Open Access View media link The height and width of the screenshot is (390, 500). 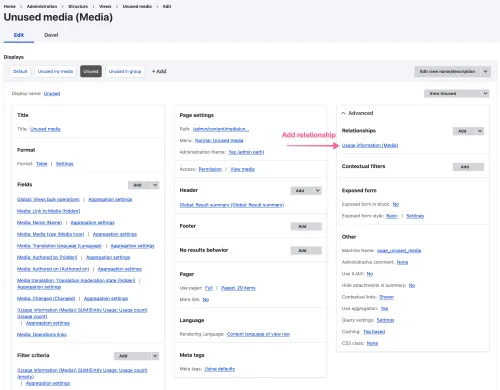click(242, 169)
